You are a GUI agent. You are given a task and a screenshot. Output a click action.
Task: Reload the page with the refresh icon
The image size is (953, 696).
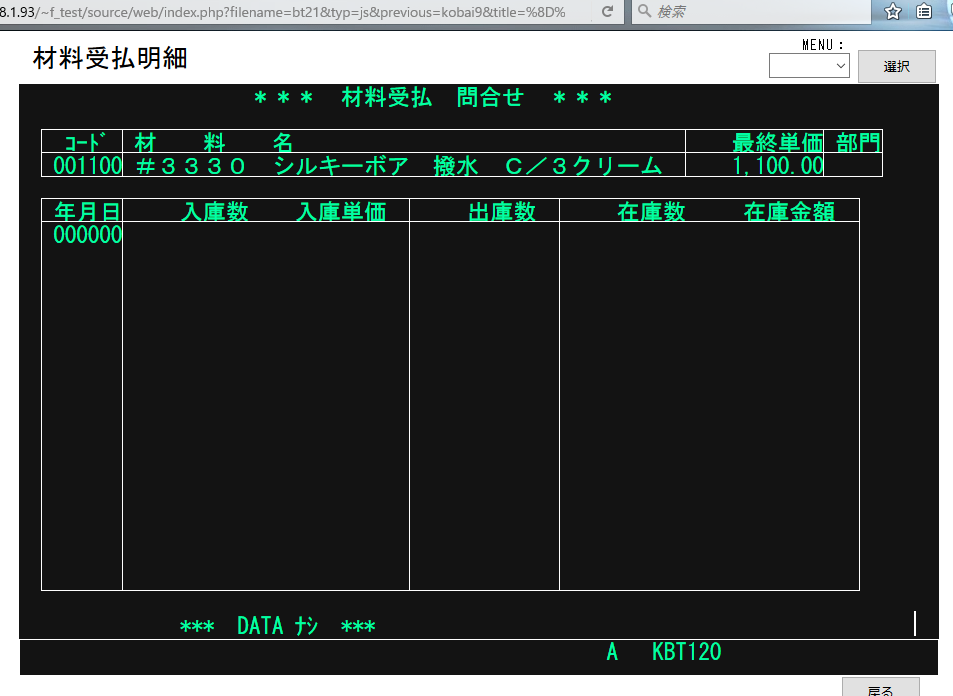coord(607,12)
